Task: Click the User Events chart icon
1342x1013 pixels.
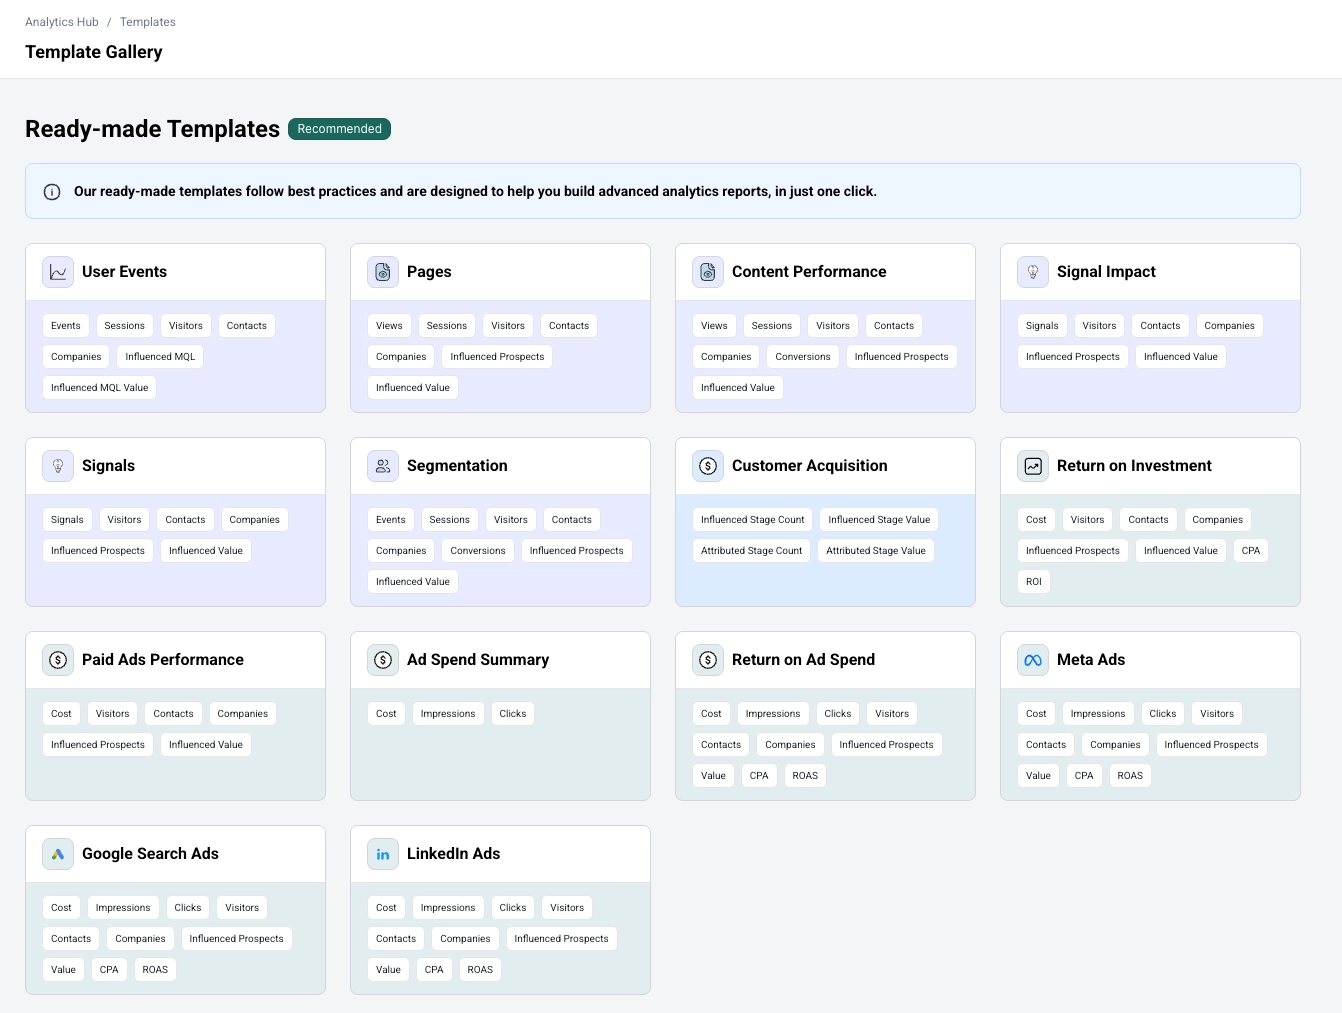Action: (58, 272)
